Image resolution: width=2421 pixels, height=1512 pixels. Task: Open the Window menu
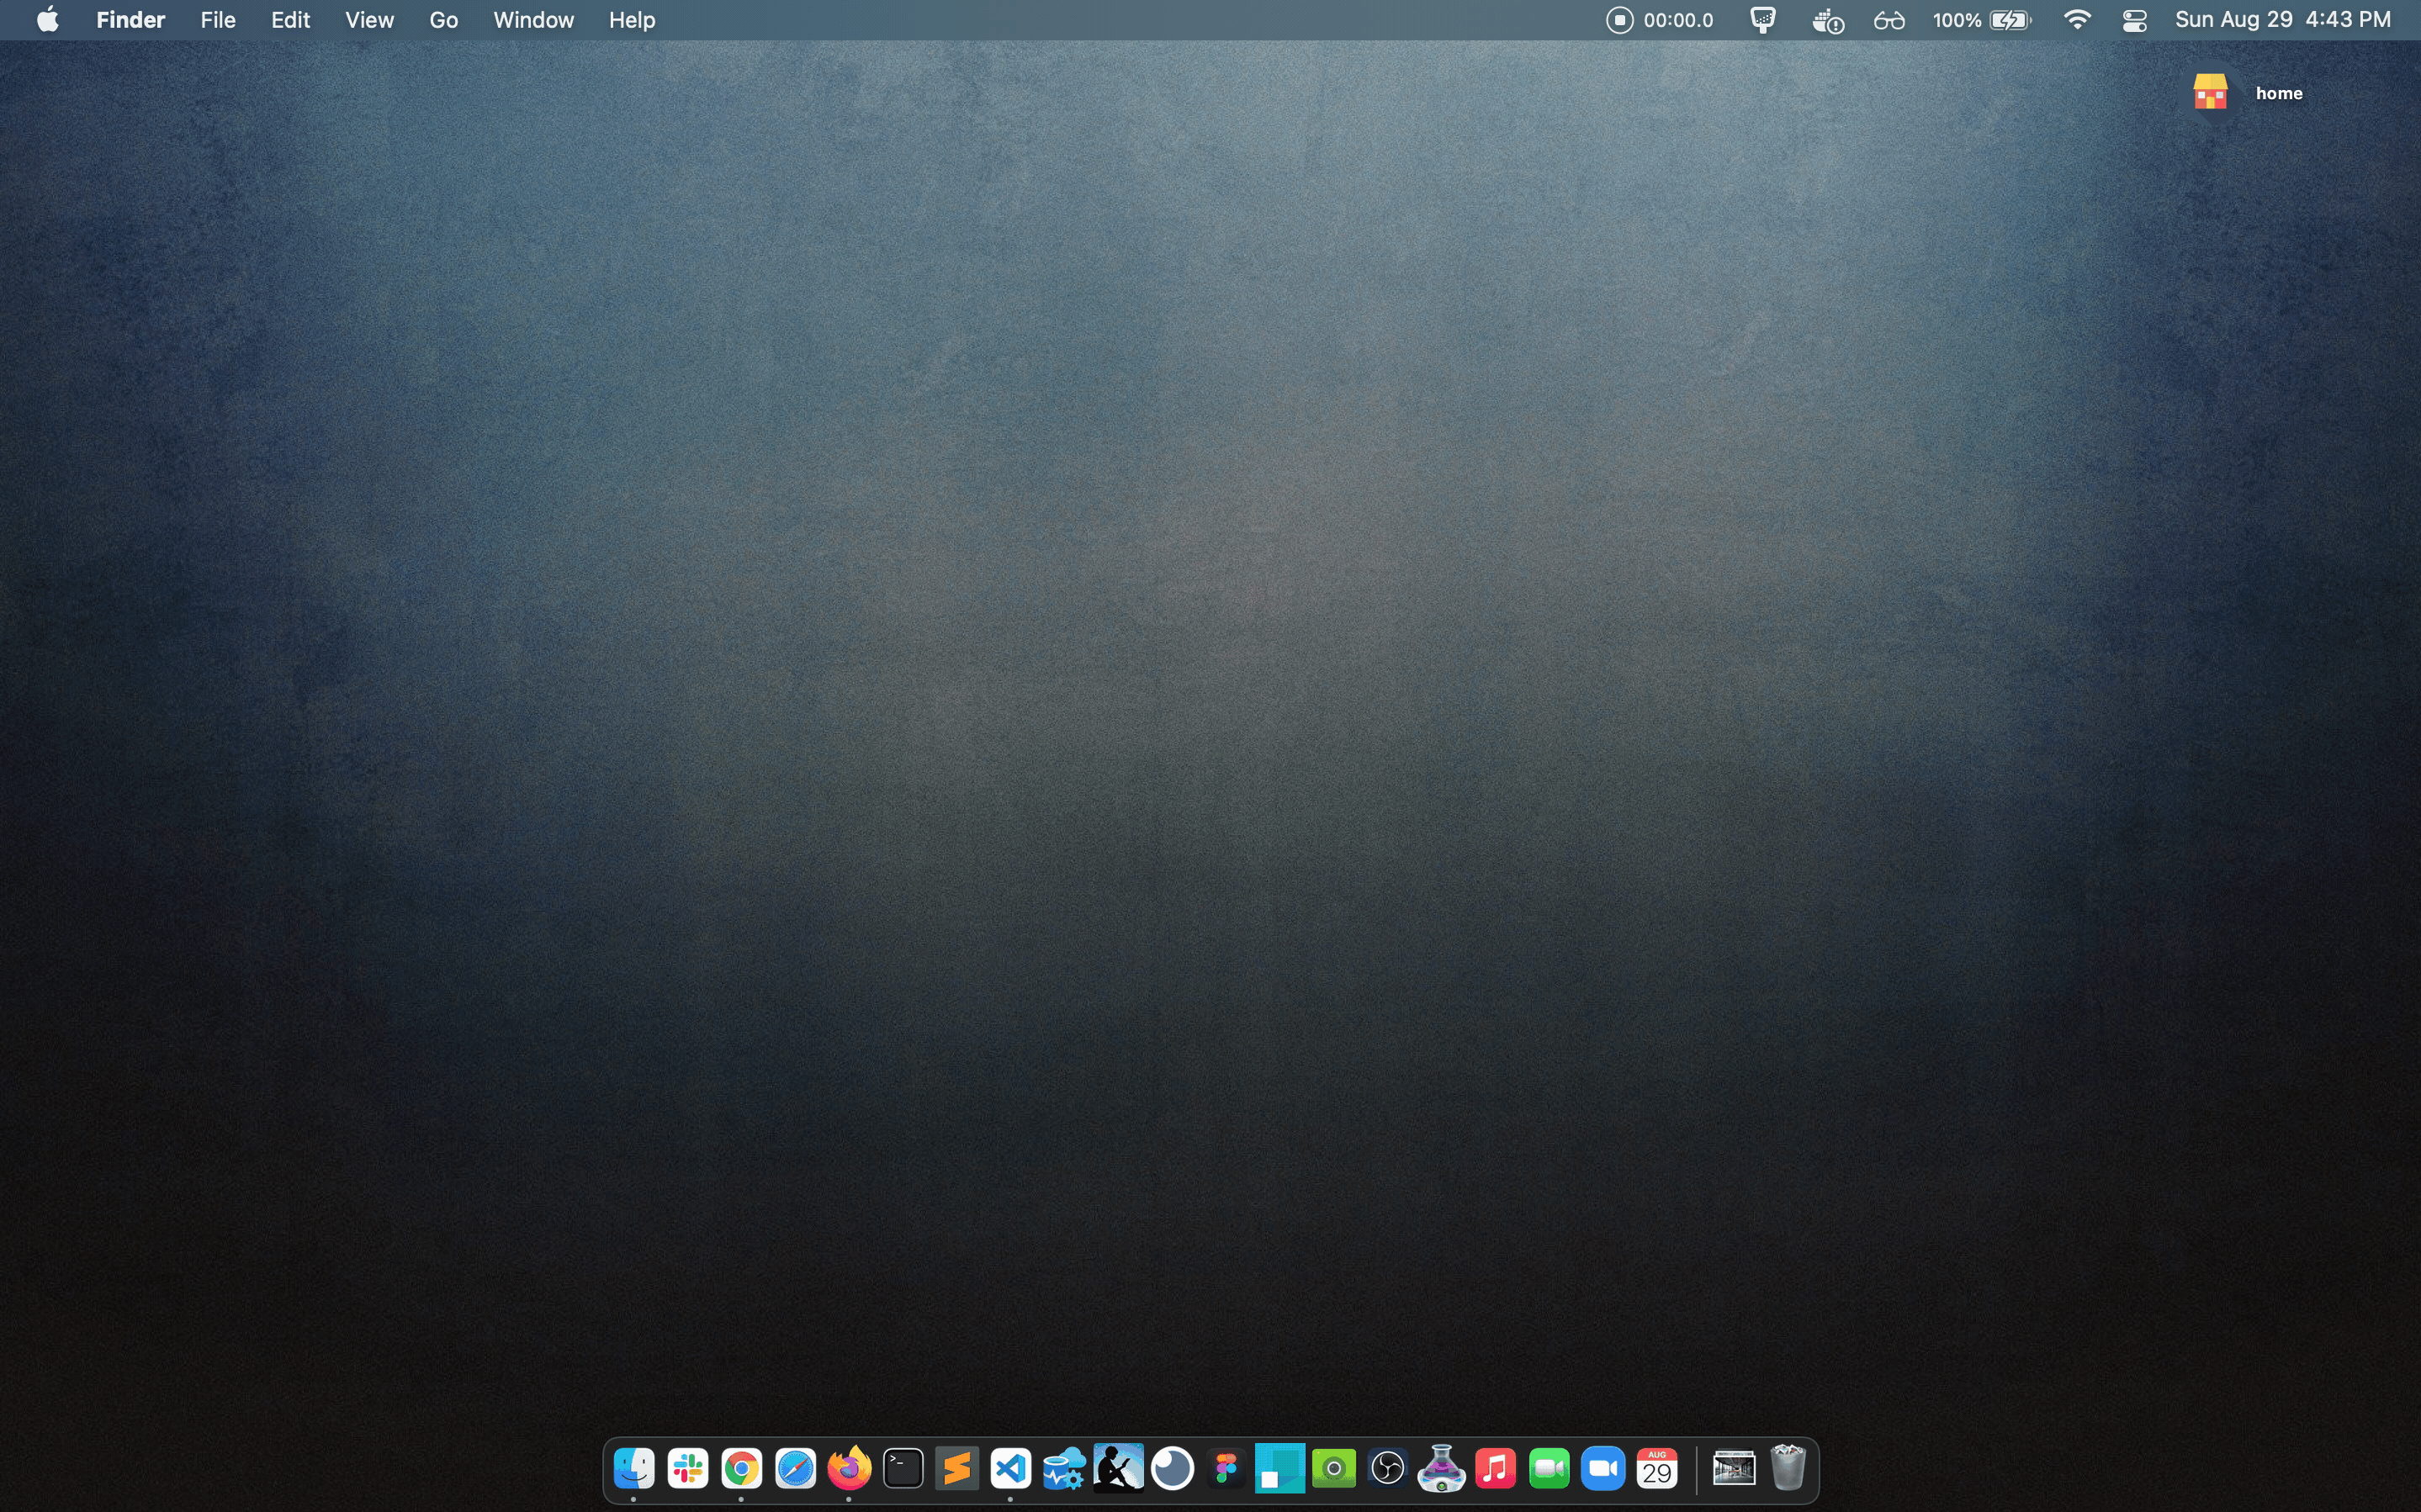coord(533,20)
